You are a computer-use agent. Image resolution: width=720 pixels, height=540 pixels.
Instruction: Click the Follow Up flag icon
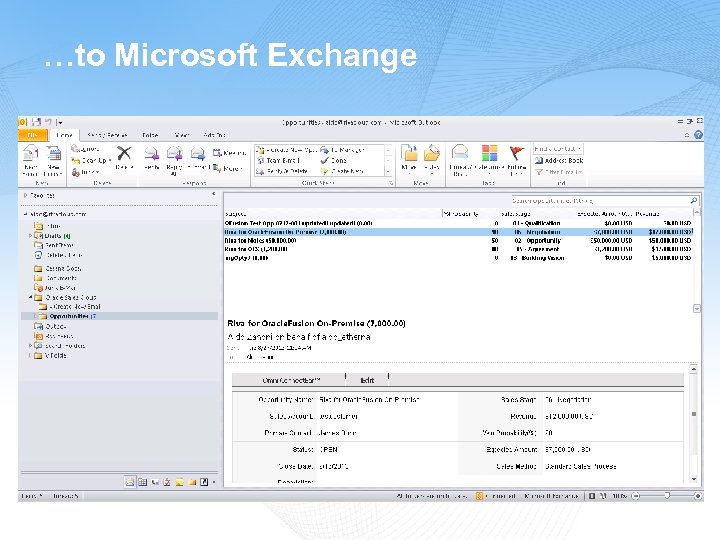coord(517,152)
